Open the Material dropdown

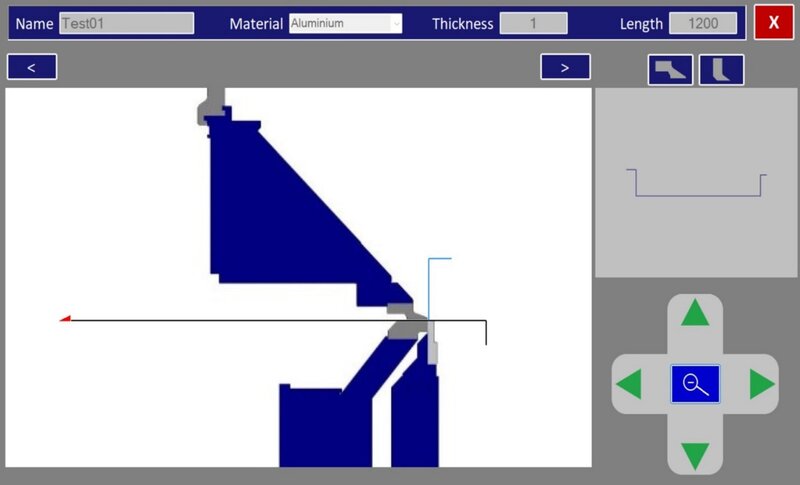345,23
